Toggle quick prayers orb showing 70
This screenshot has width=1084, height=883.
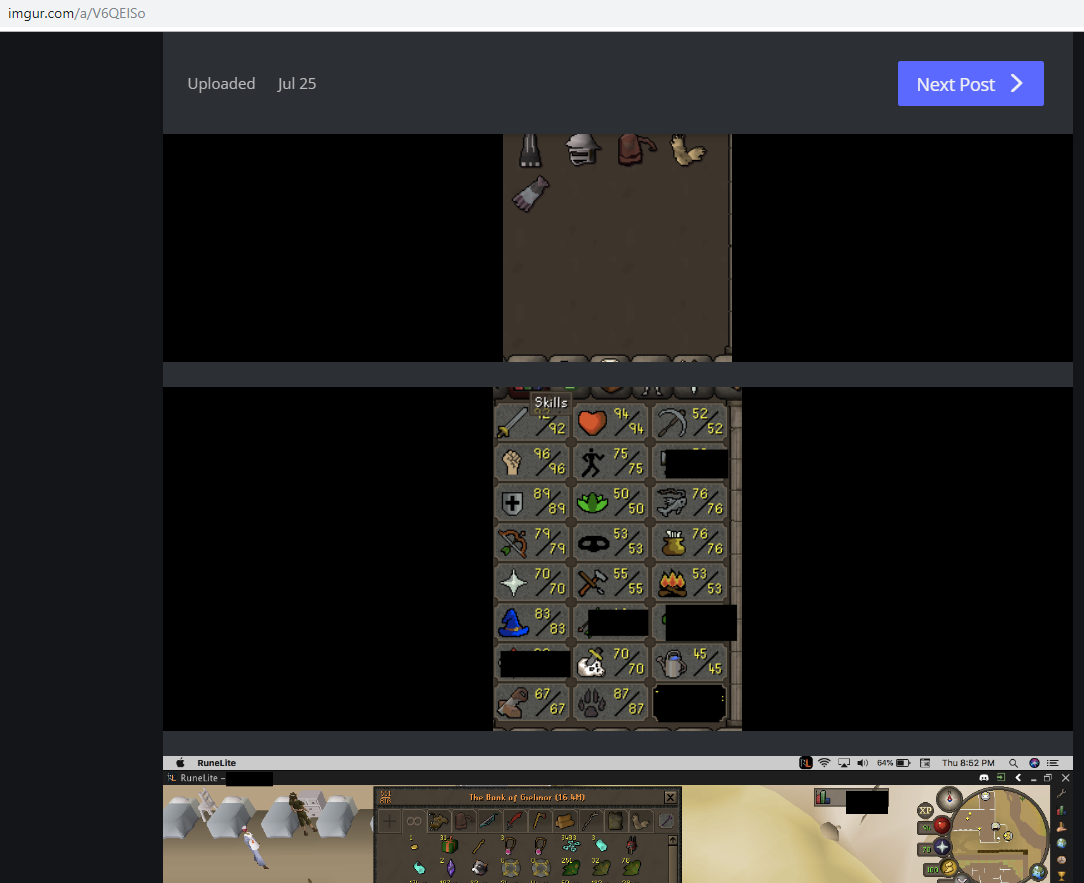pyautogui.click(x=942, y=848)
